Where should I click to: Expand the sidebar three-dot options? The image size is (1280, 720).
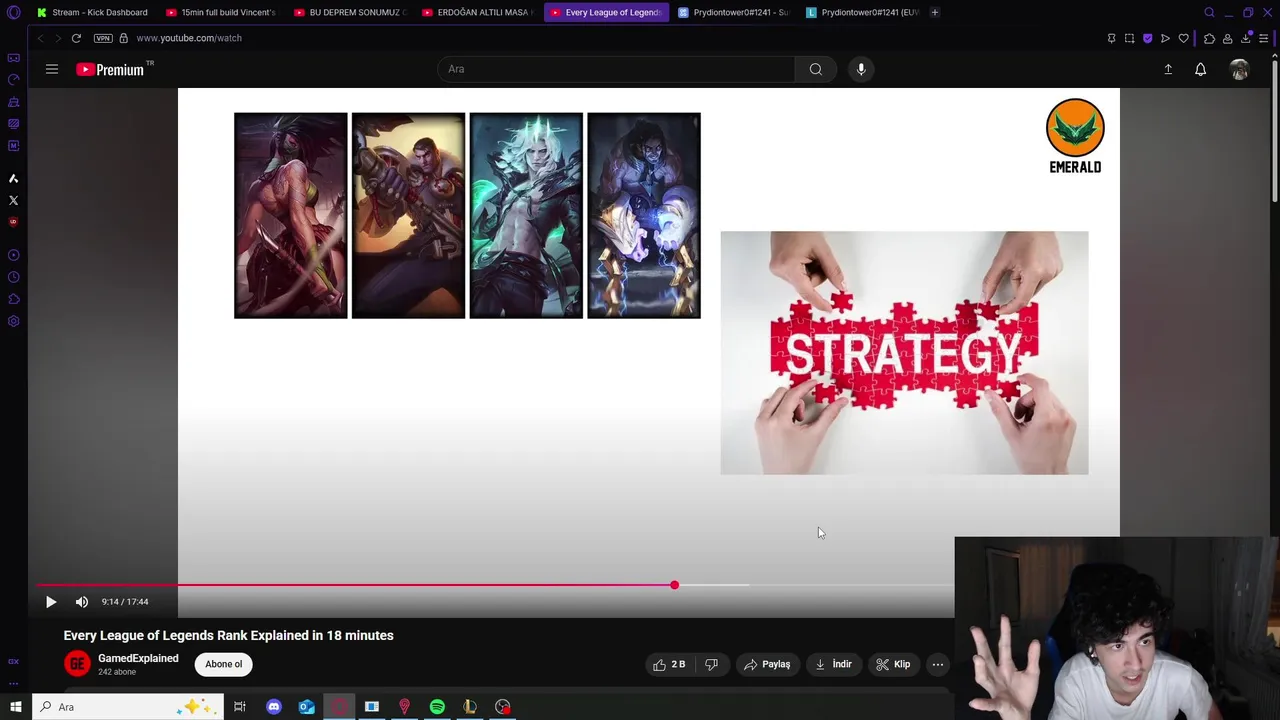click(13, 683)
